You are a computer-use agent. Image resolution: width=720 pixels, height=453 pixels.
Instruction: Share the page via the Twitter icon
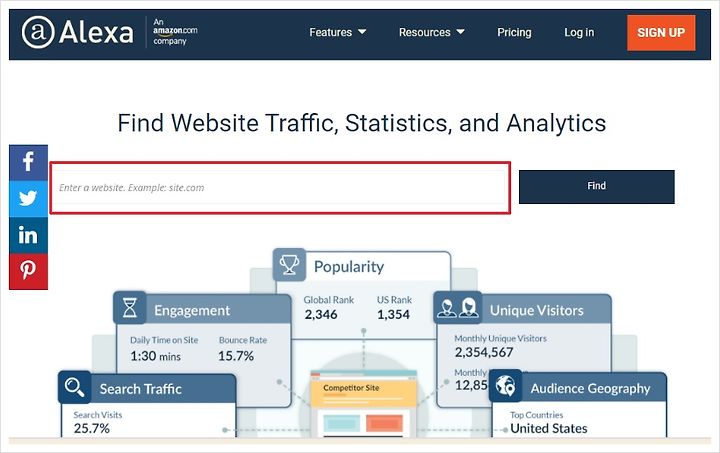point(28,198)
